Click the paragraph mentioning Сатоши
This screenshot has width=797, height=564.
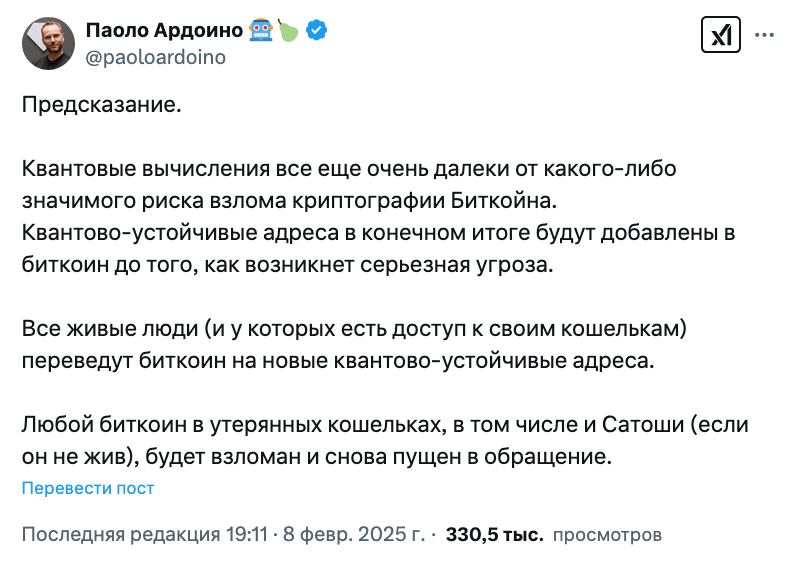coord(385,441)
